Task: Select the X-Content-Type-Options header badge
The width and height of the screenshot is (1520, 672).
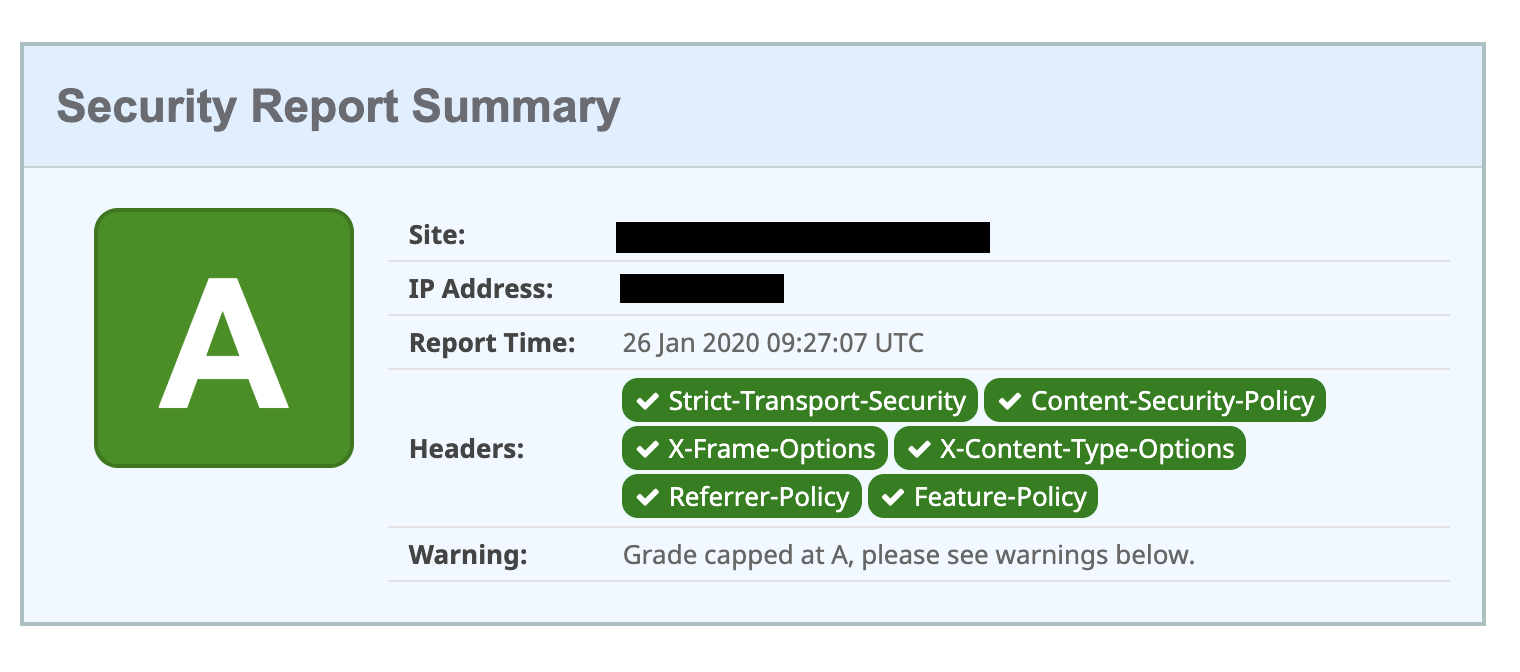Action: coord(1070,449)
